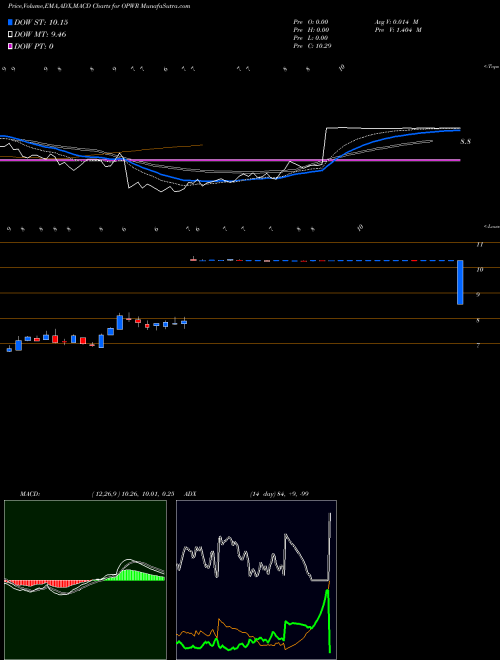Click the 'MACD:' panel heading
The image size is (500, 660).
tap(30, 494)
